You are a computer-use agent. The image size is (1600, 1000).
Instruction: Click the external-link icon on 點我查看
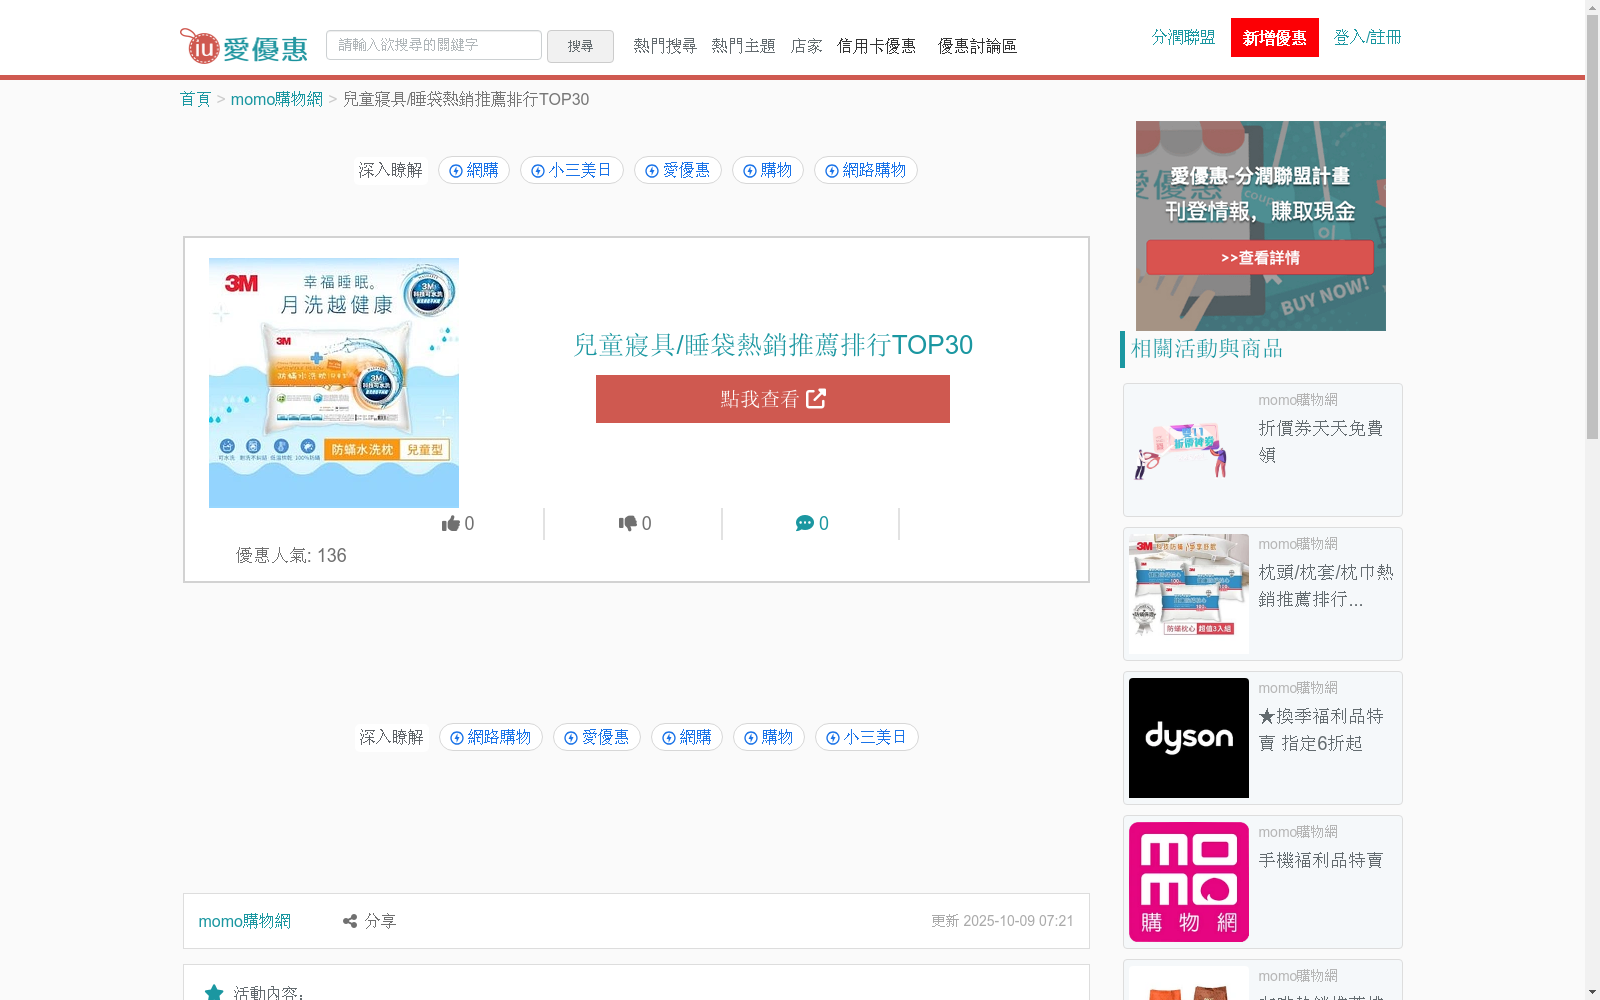click(x=816, y=399)
